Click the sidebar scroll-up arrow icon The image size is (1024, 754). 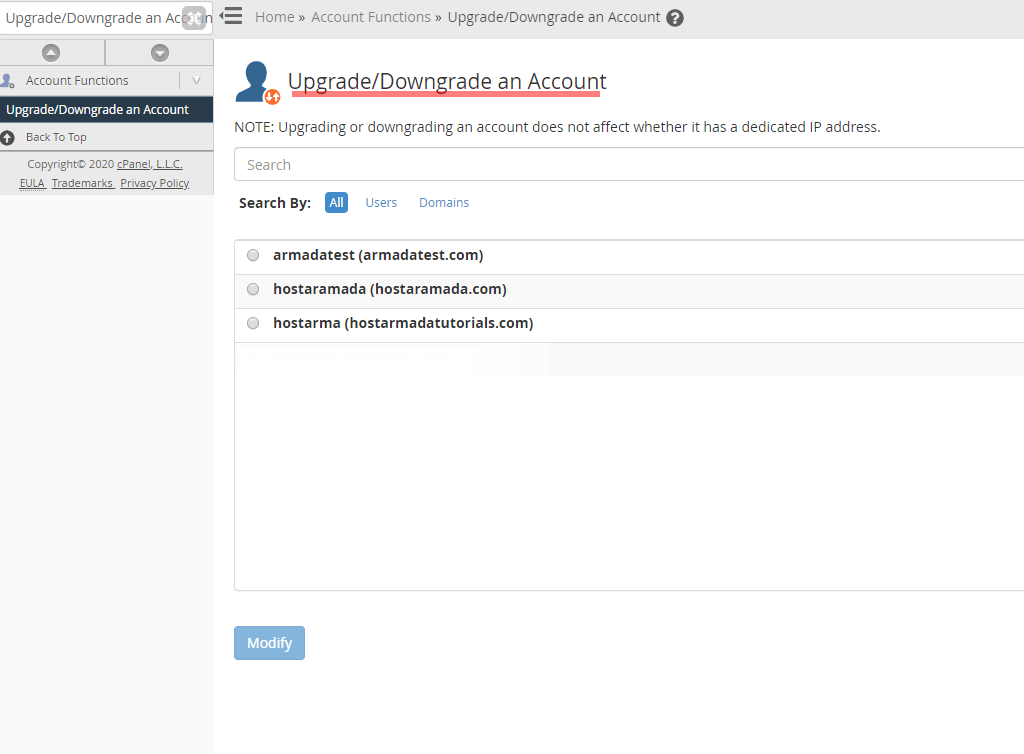(x=52, y=52)
